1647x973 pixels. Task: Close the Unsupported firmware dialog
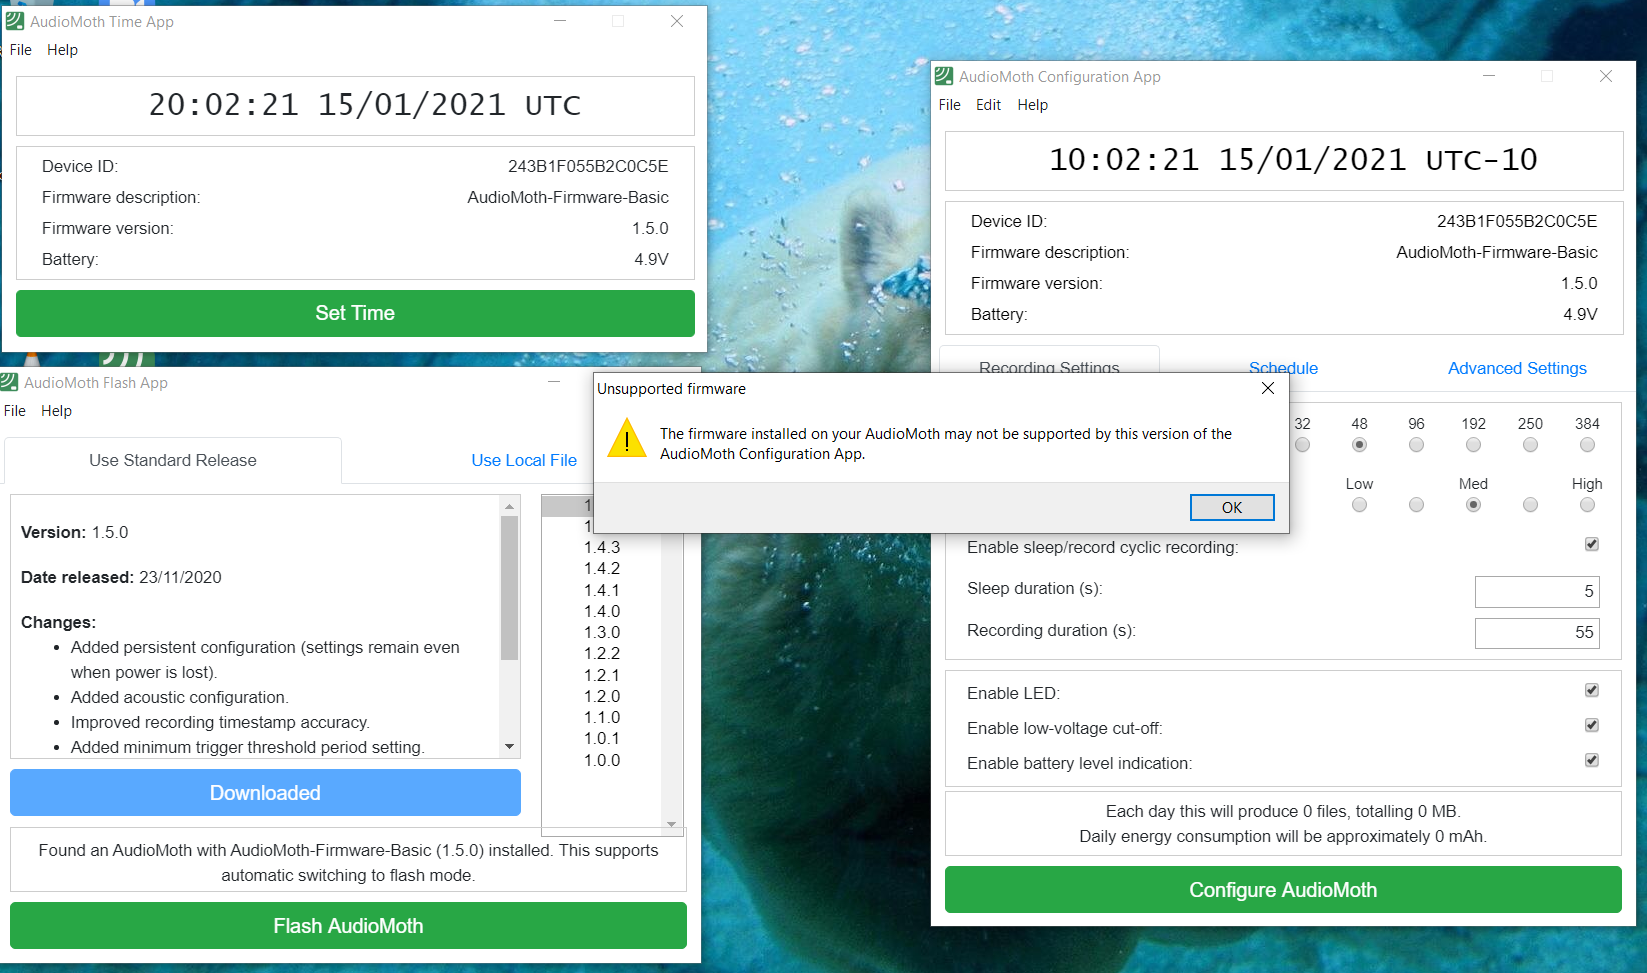[x=1268, y=388]
